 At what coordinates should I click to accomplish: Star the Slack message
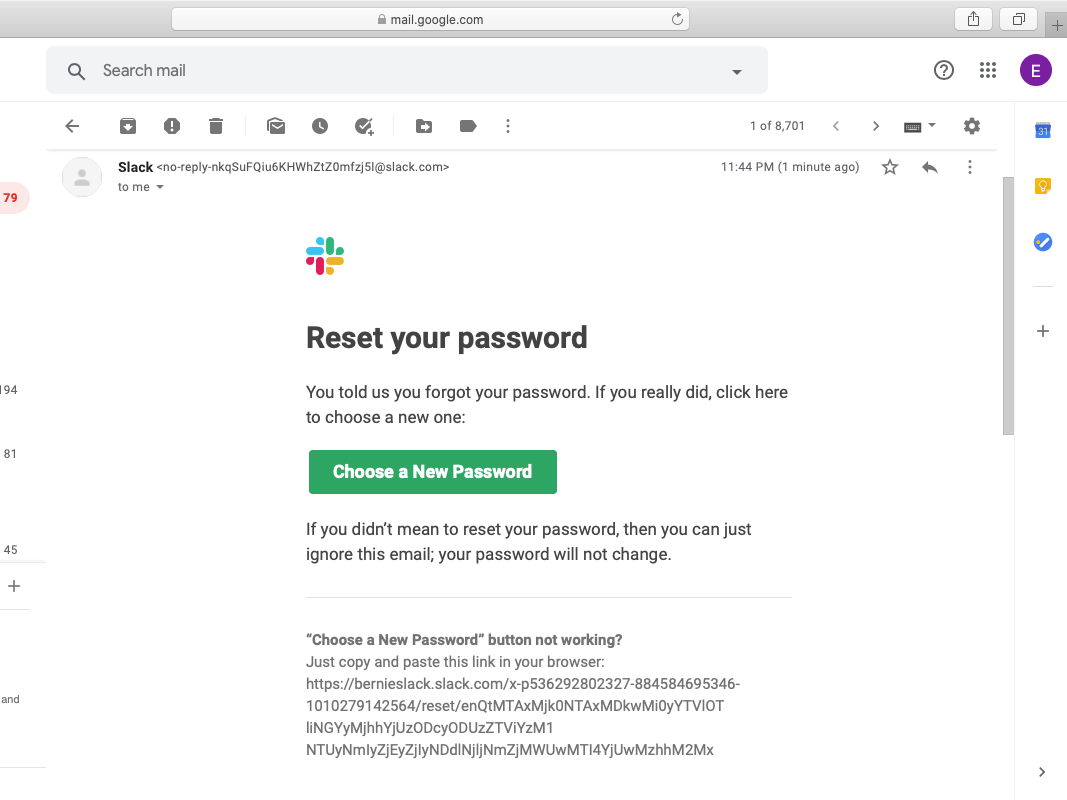click(889, 167)
